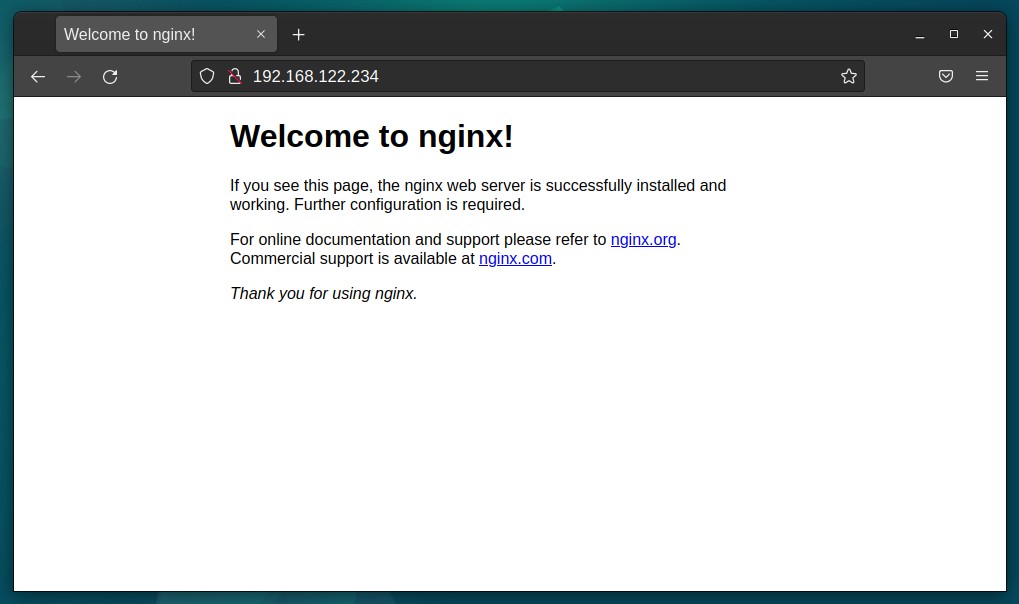Click the paragraph starting If you see this page
This screenshot has height=604, width=1019.
(478, 195)
